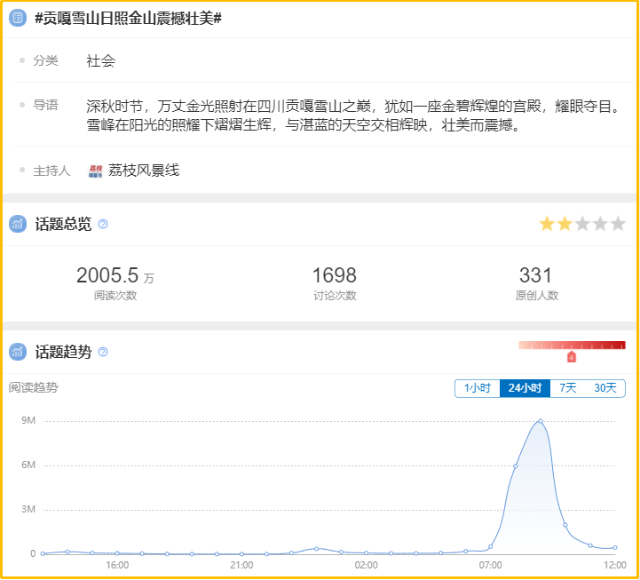
Task: Click the 话题总览 section icon
Action: tap(18, 224)
